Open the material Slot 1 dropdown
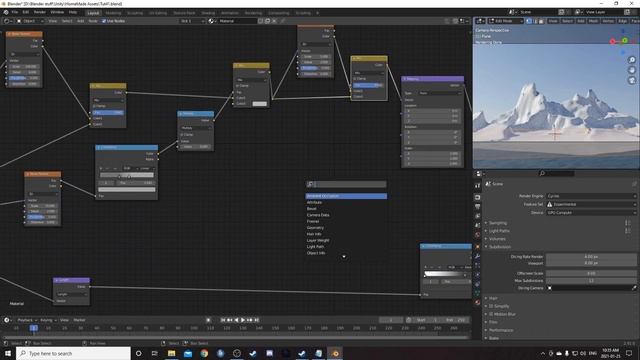This screenshot has height=360, width=640. [x=193, y=21]
